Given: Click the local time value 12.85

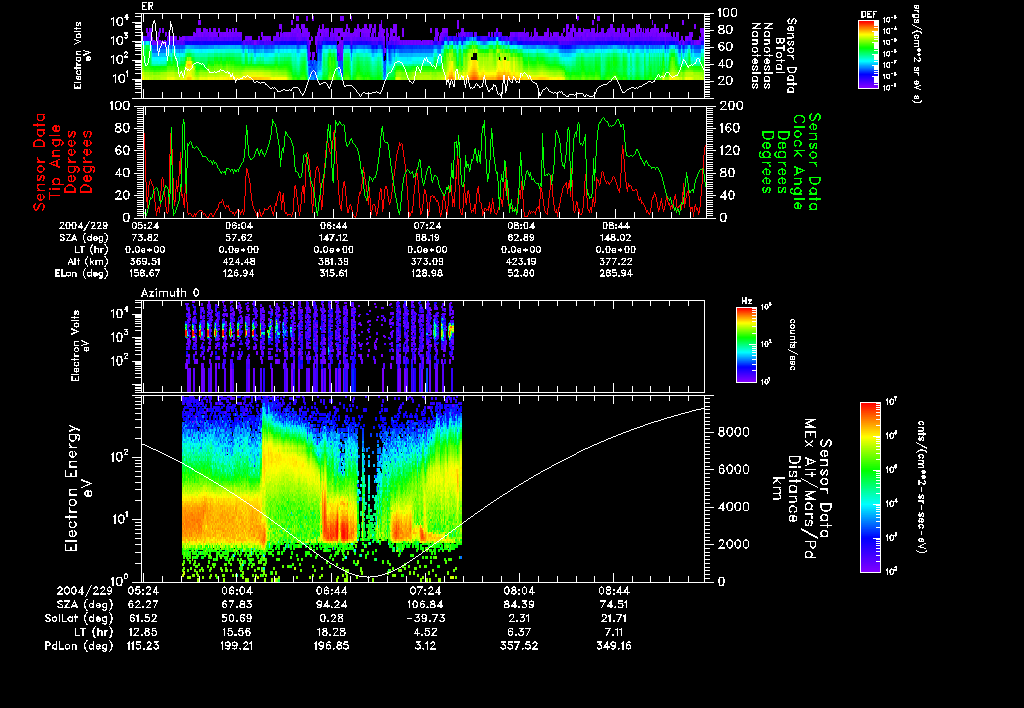Looking at the screenshot, I should 143,632.
